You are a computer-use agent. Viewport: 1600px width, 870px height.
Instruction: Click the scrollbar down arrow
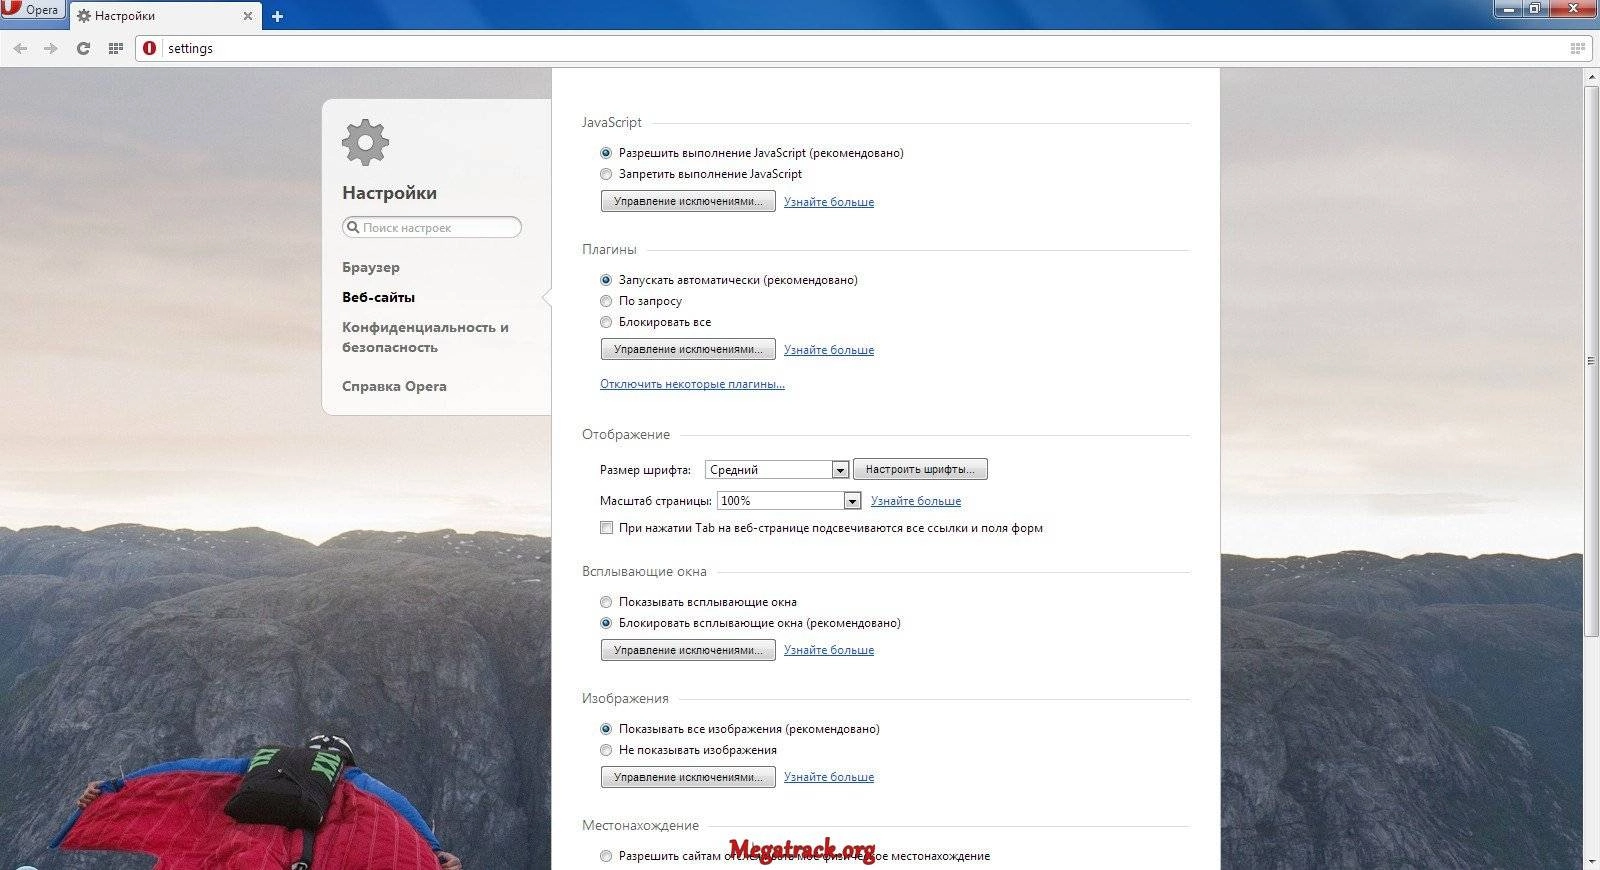pyautogui.click(x=1591, y=861)
